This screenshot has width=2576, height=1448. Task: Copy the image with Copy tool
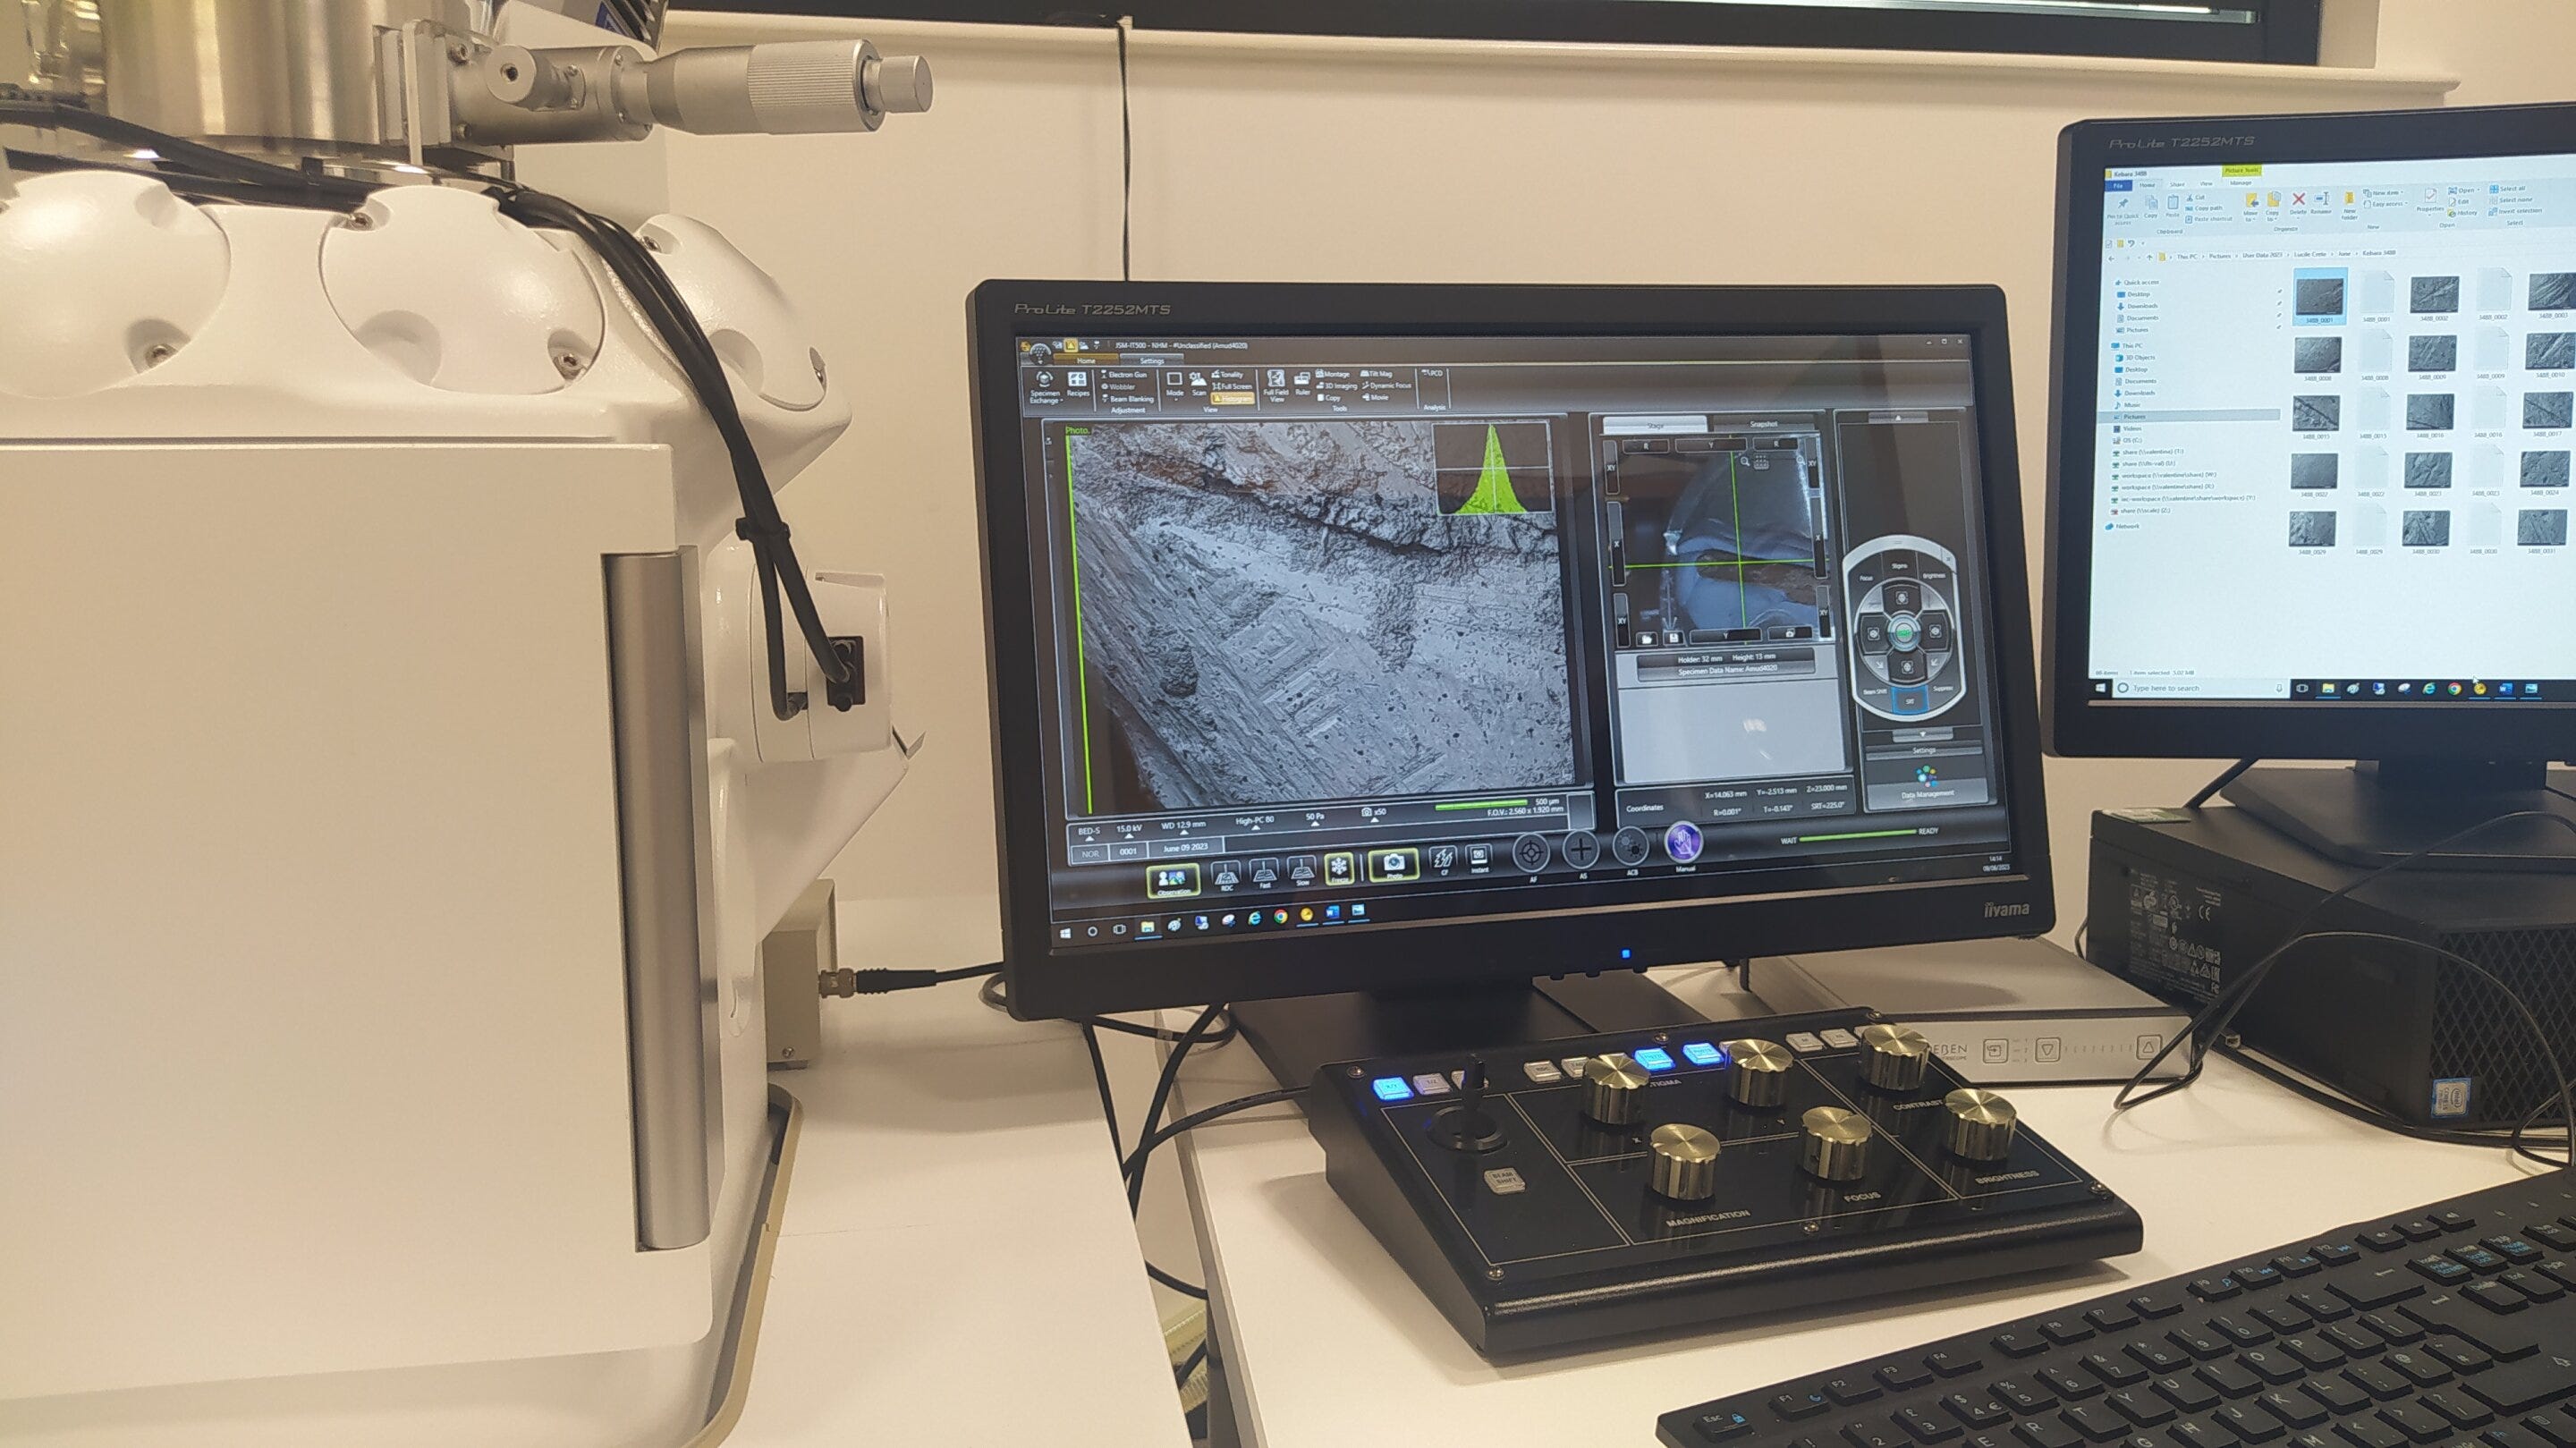[1329, 398]
